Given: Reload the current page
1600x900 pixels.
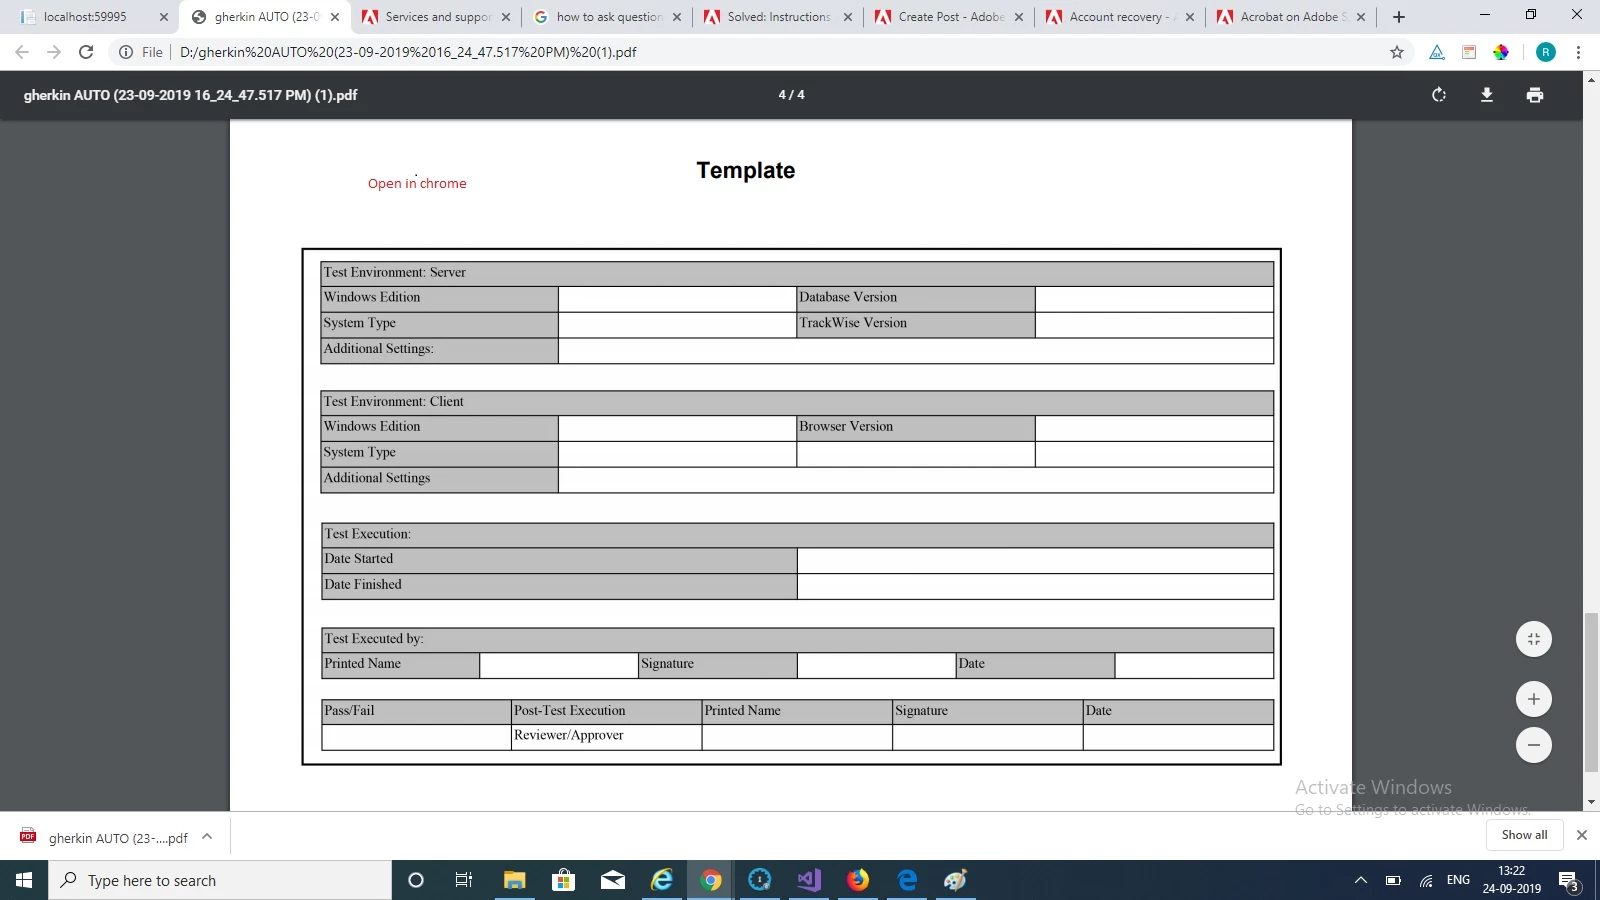Looking at the screenshot, I should pos(86,52).
